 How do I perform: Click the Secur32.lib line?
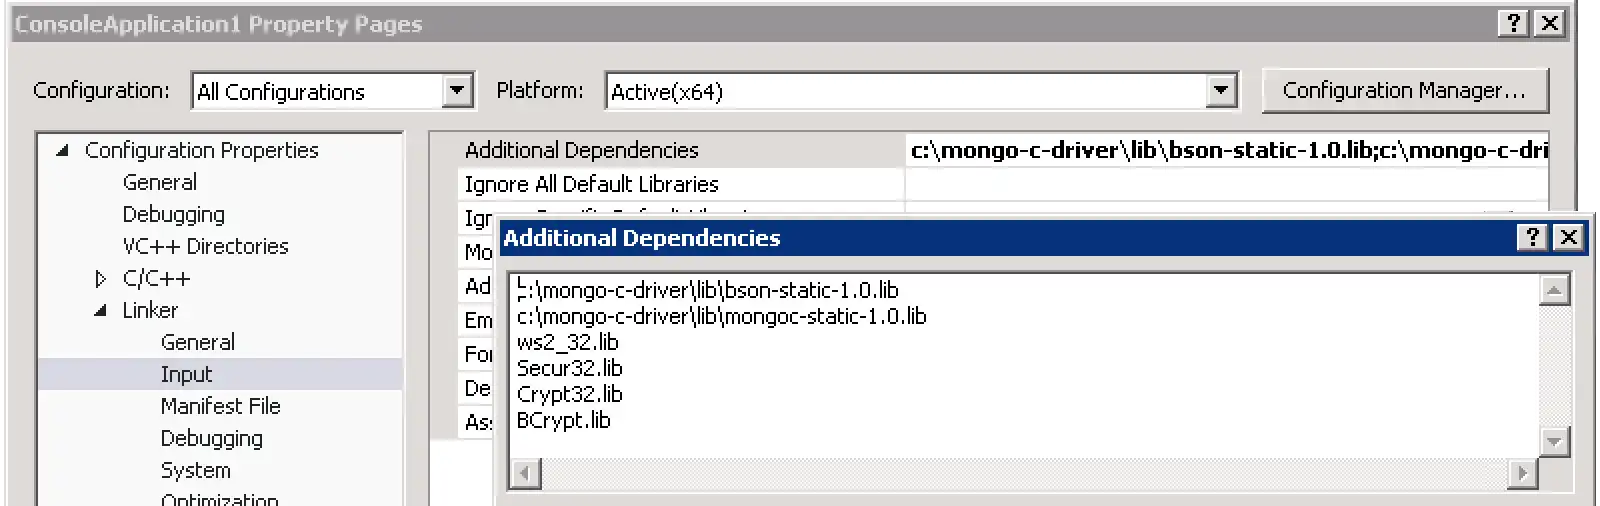coord(569,368)
